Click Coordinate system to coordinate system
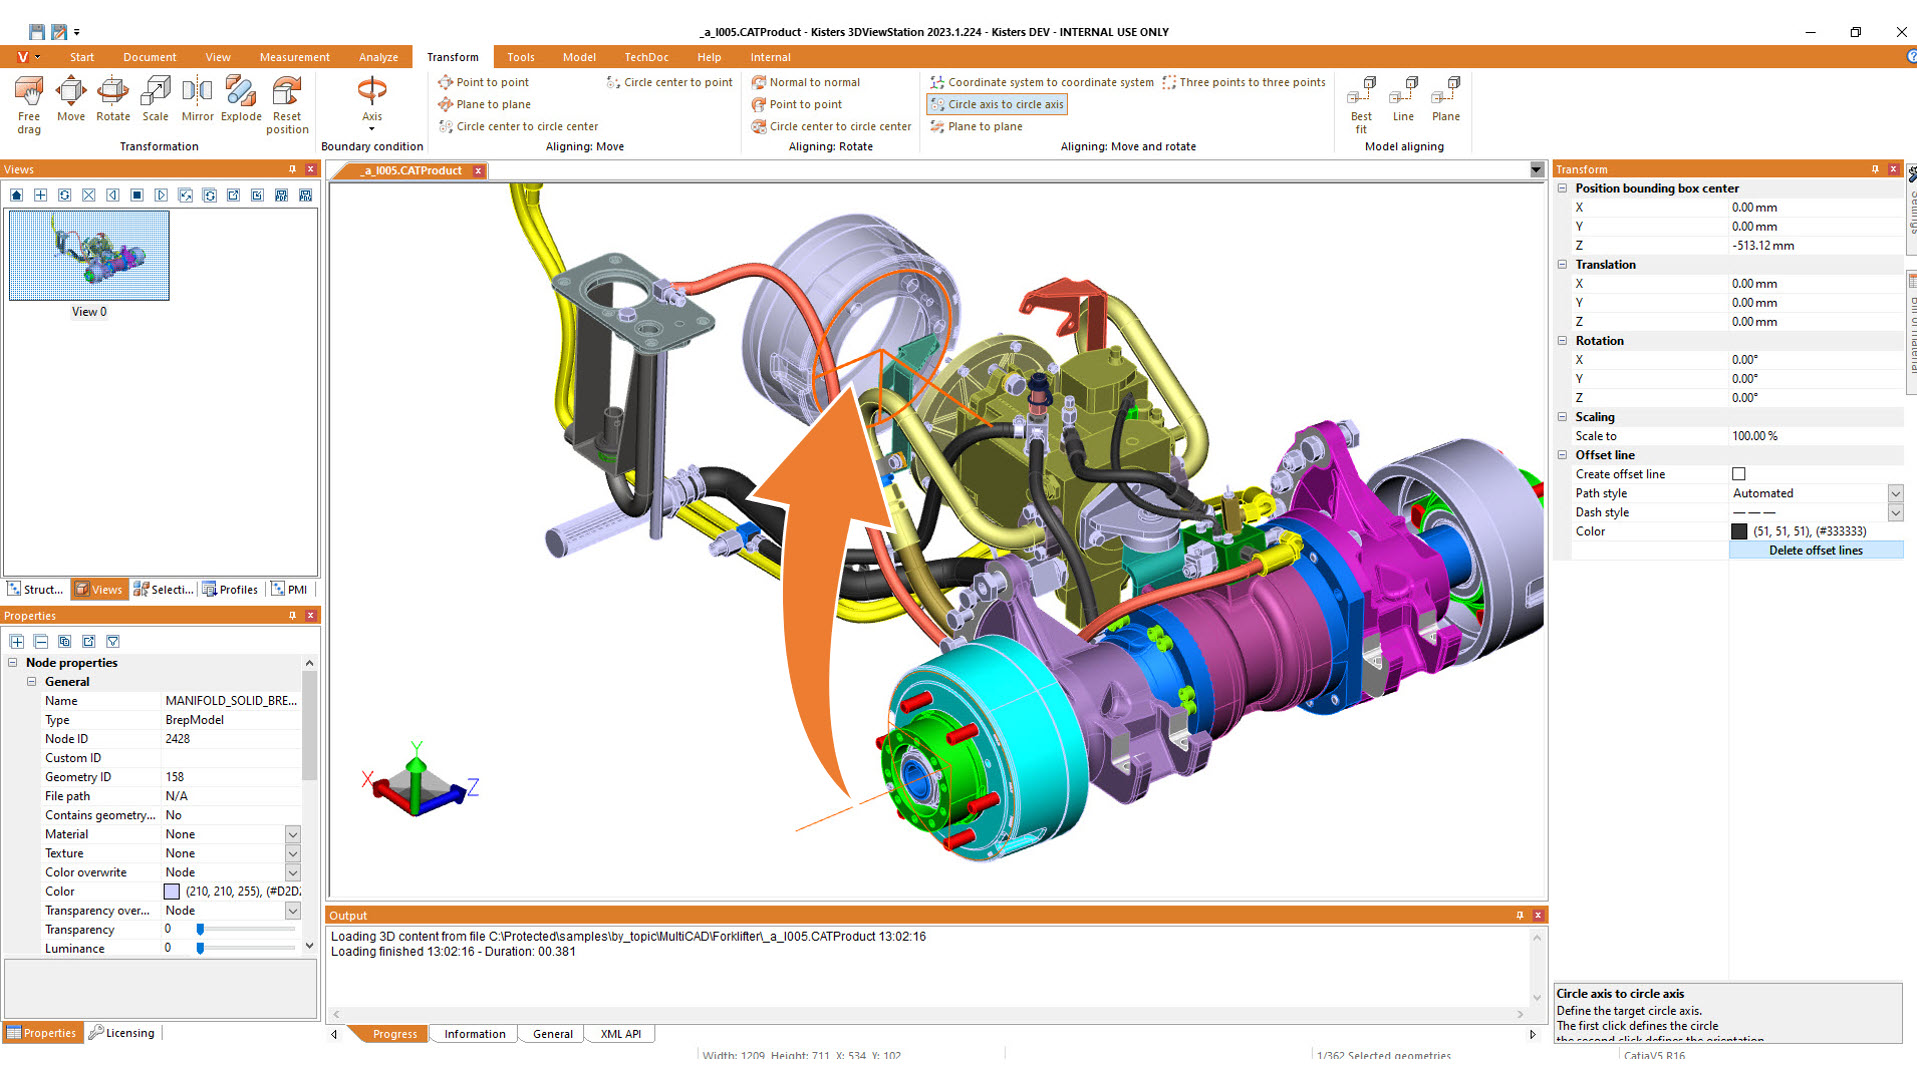 pyautogui.click(x=1041, y=82)
